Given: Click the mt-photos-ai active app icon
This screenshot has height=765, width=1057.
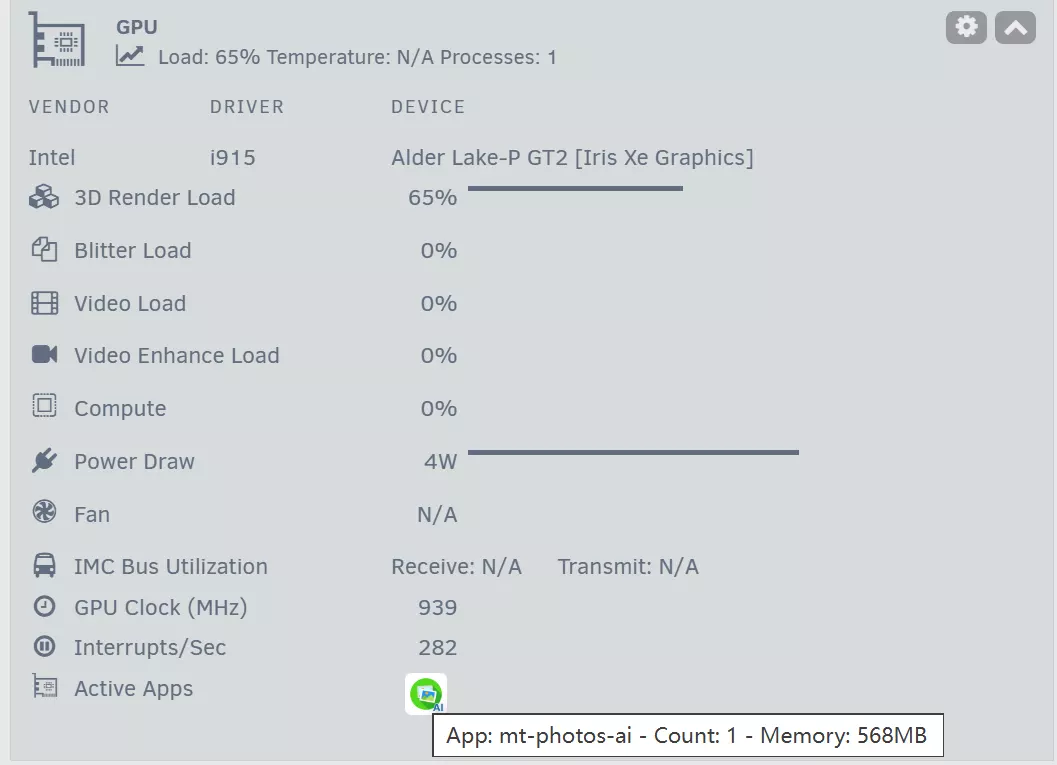Looking at the screenshot, I should click(426, 693).
